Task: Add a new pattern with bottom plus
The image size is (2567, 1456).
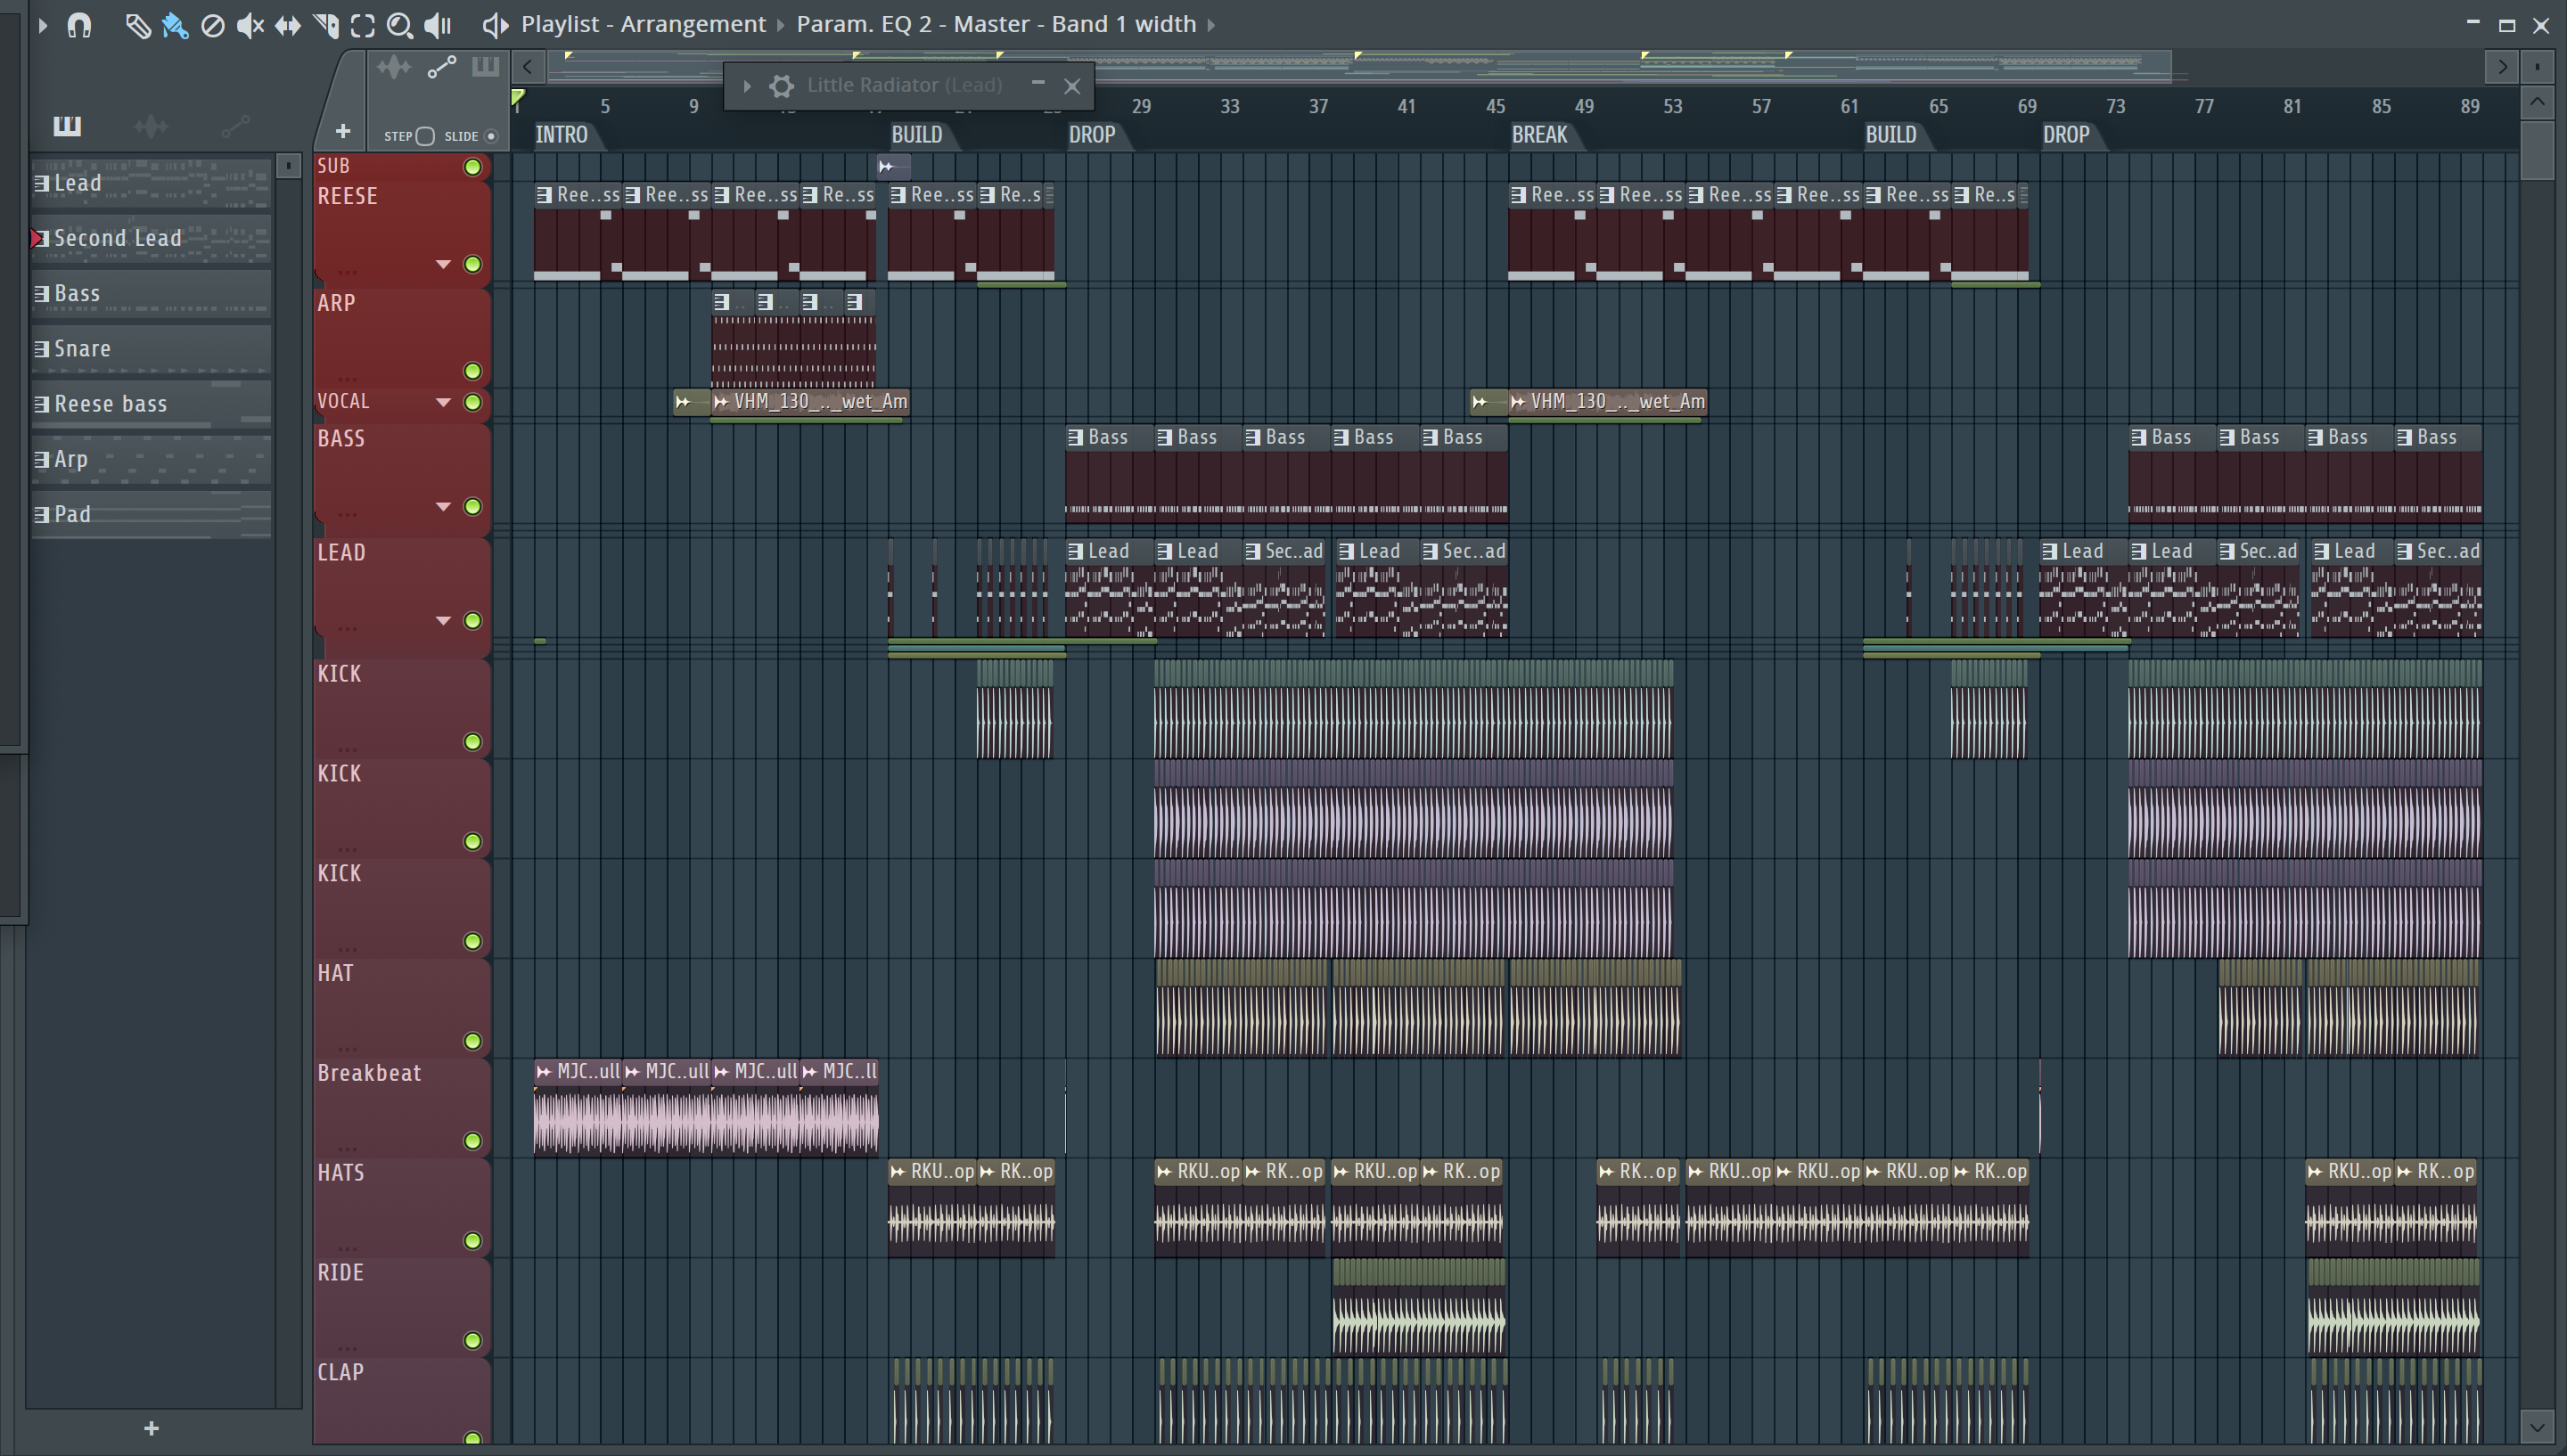Action: 151,1428
